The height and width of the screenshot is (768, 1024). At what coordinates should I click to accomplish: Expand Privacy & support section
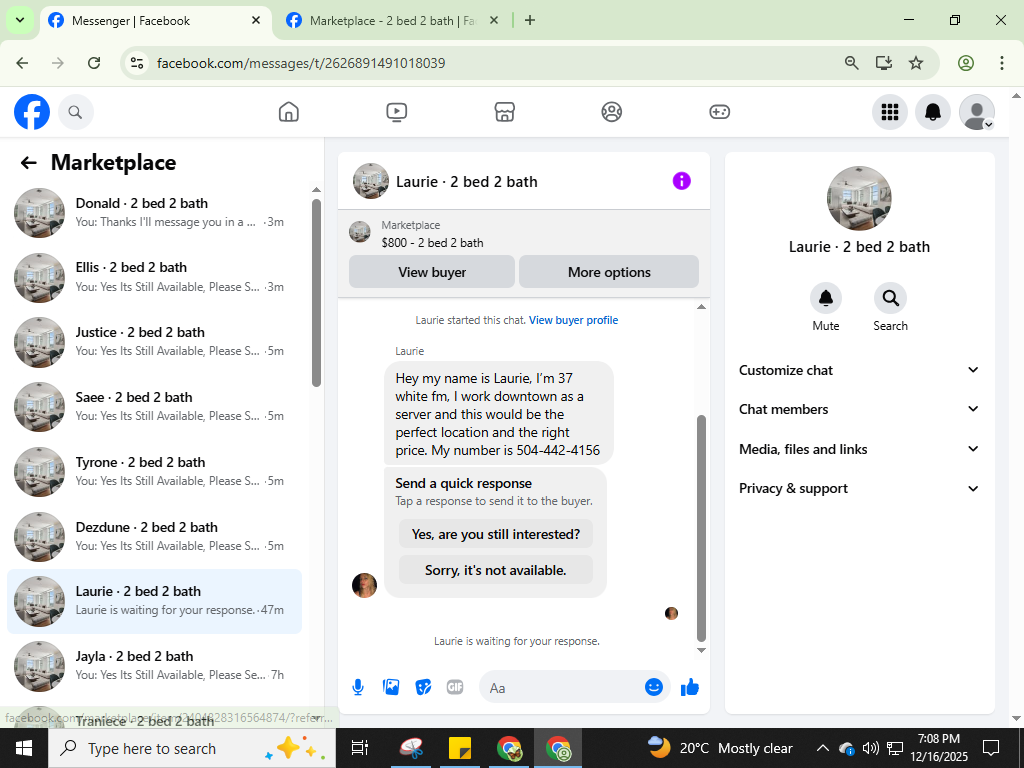(x=859, y=488)
